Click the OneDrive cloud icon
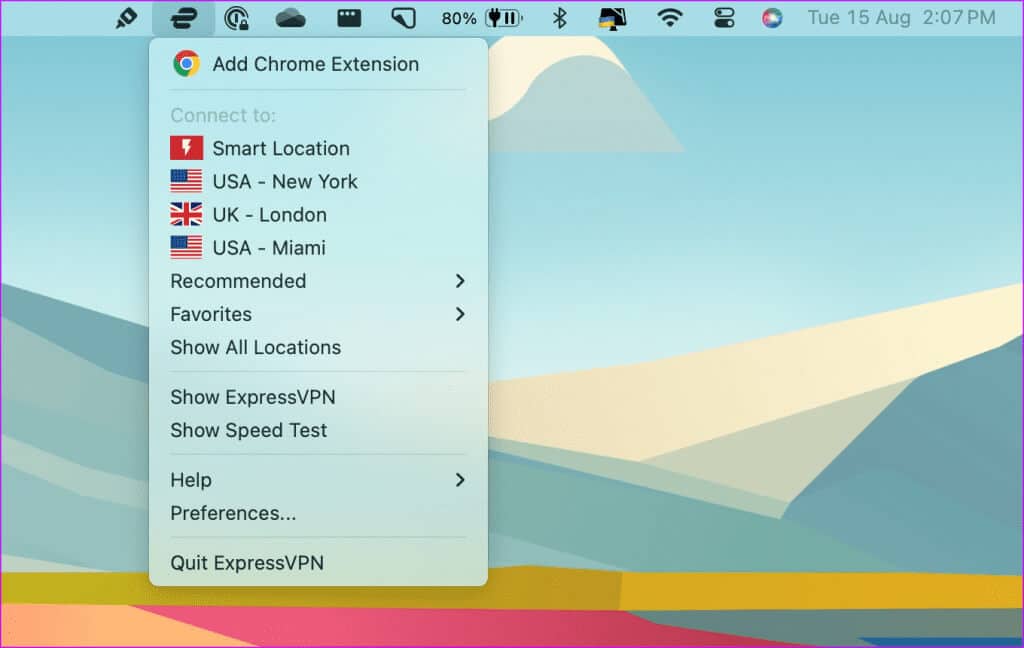The width and height of the screenshot is (1024, 648). click(290, 18)
